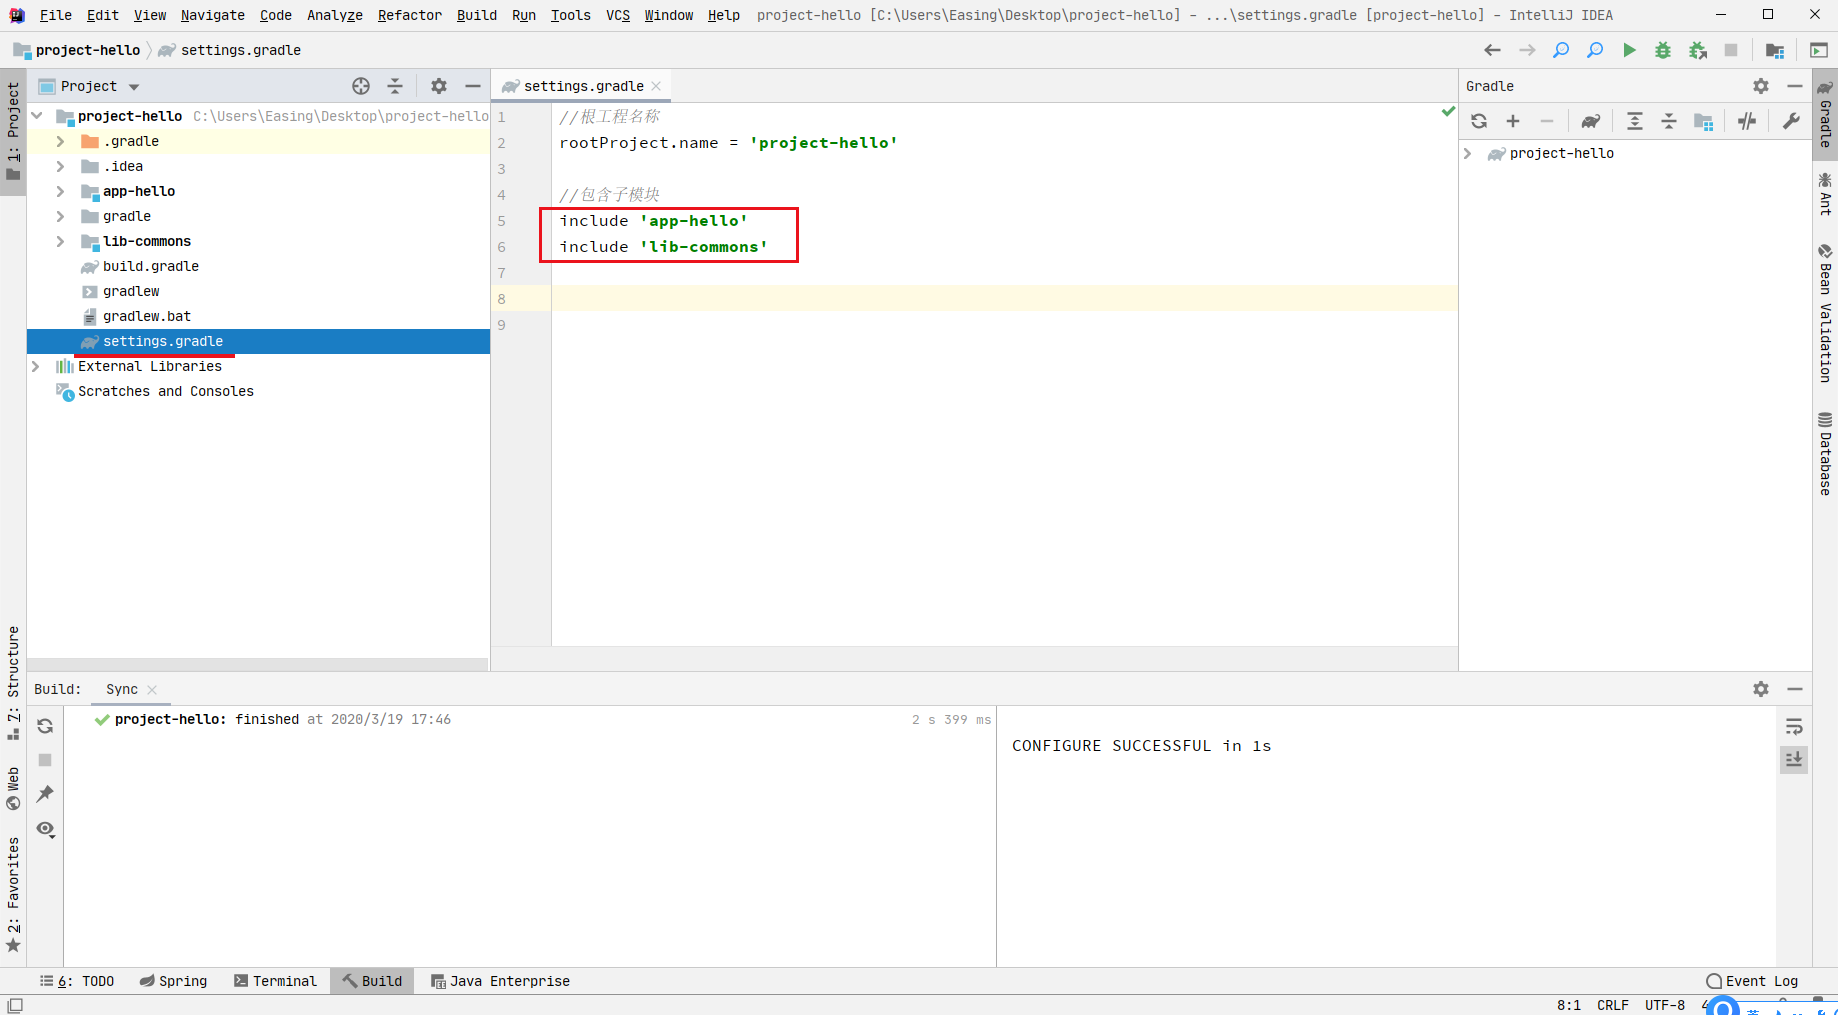The width and height of the screenshot is (1838, 1015).
Task: Toggle soft-wrap in build output
Action: click(x=1794, y=726)
